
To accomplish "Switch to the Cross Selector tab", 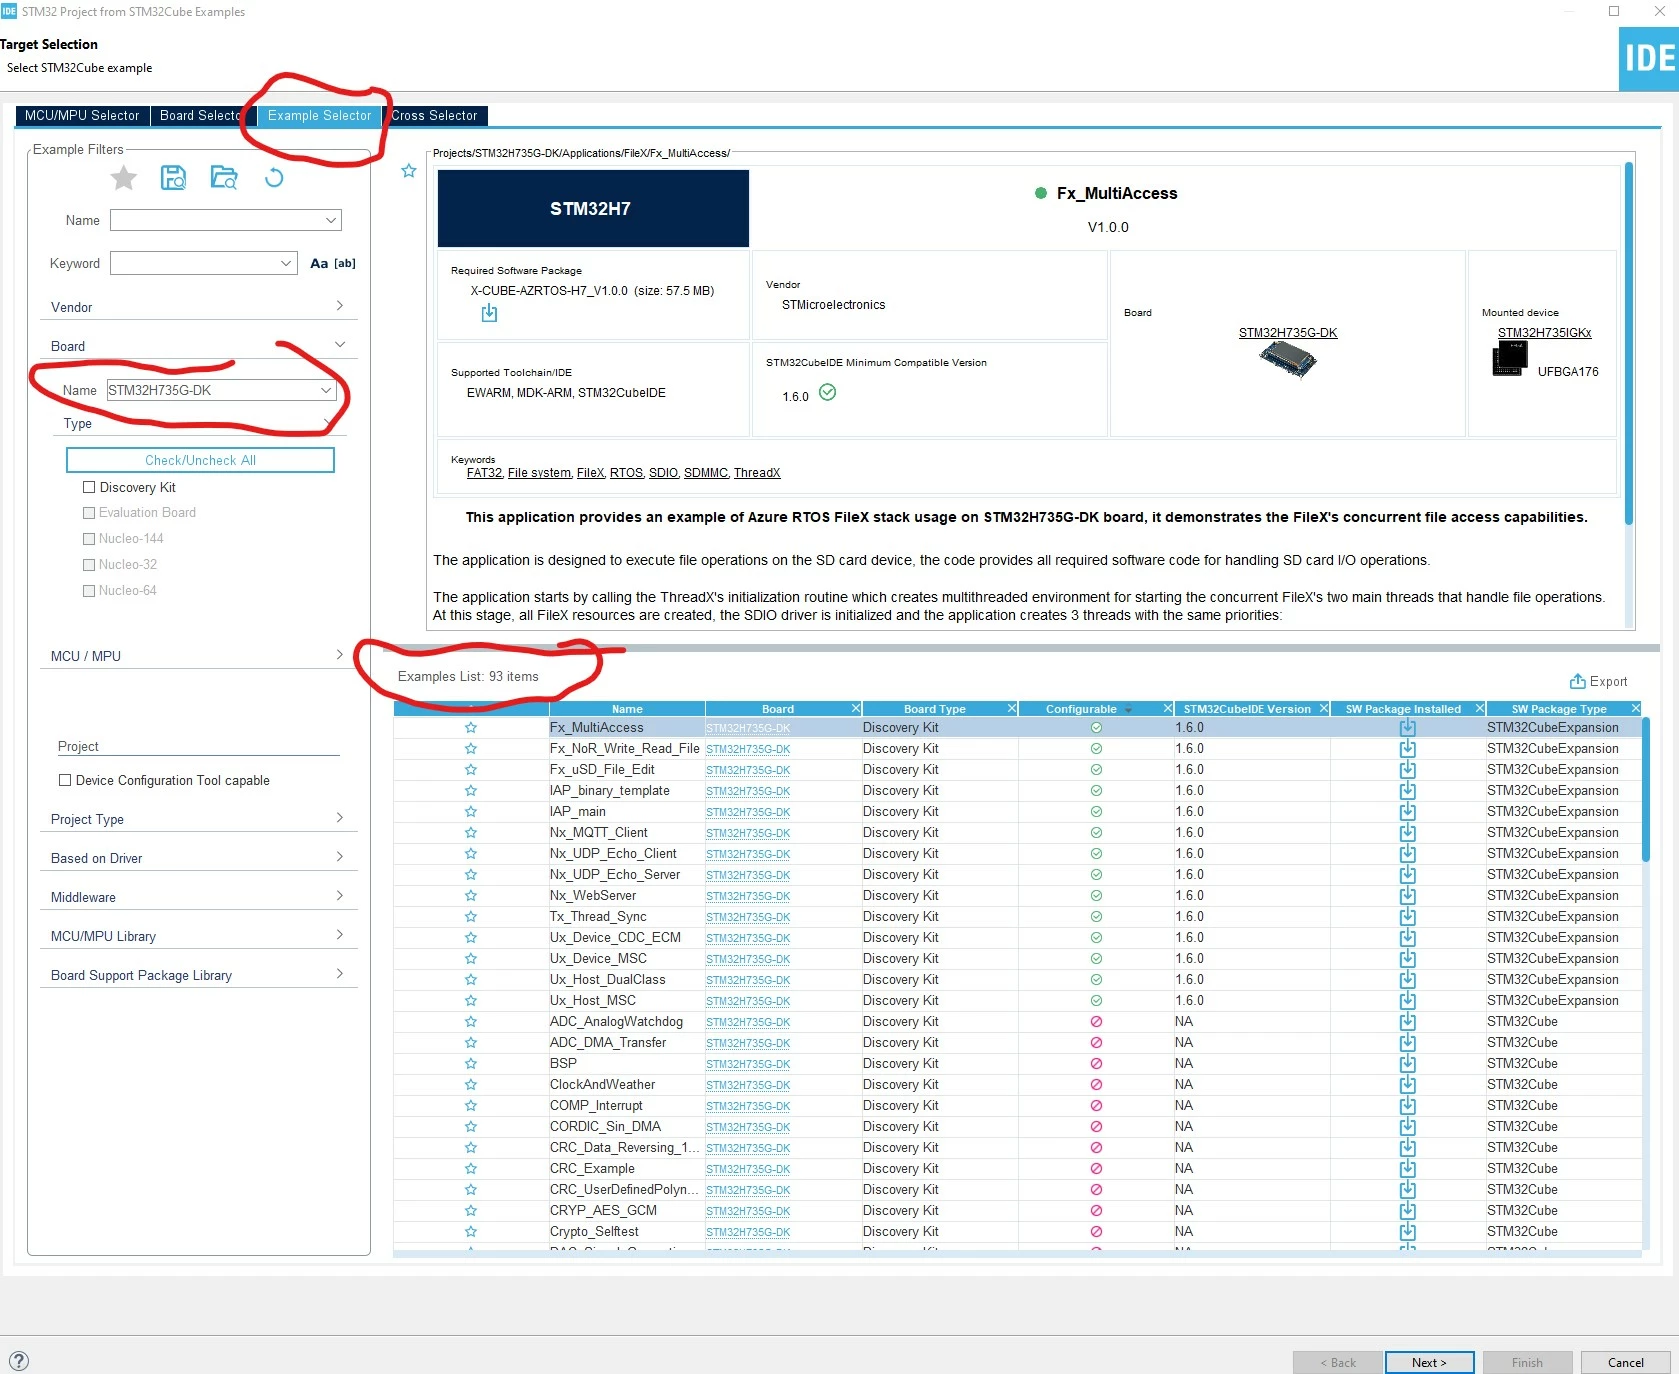I will (x=435, y=116).
